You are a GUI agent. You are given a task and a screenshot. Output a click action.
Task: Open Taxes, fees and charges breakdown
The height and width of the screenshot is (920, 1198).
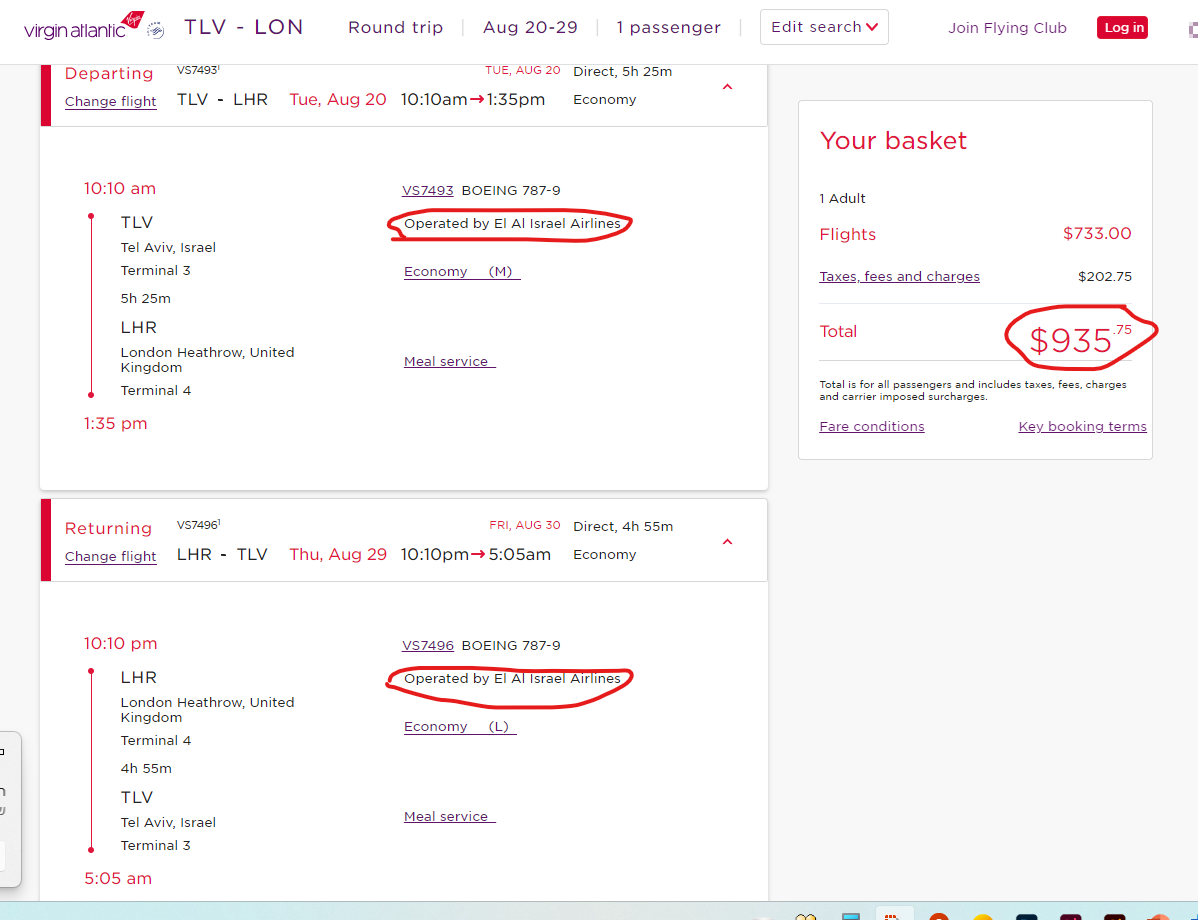coord(899,277)
